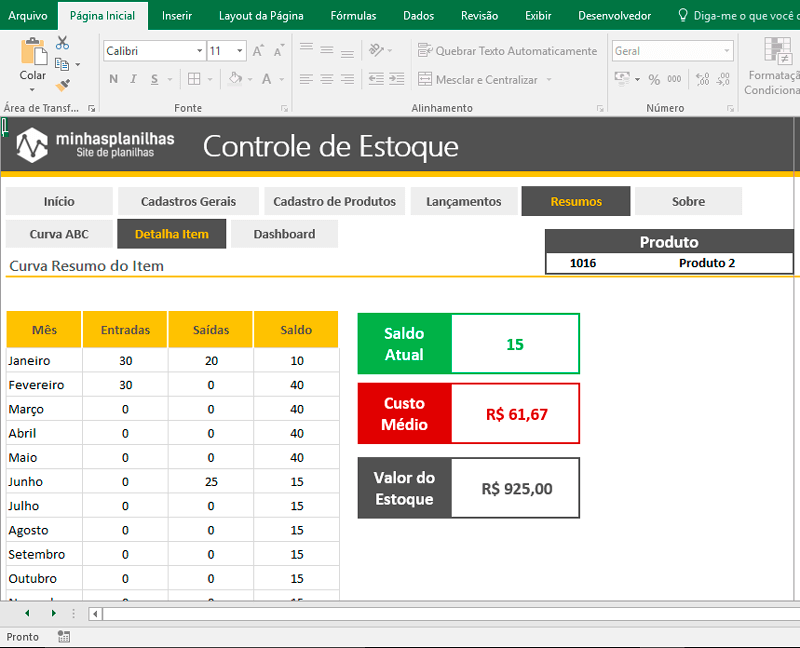Expand the border style dropdown arrow
This screenshot has height=648, width=800.
click(x=209, y=78)
